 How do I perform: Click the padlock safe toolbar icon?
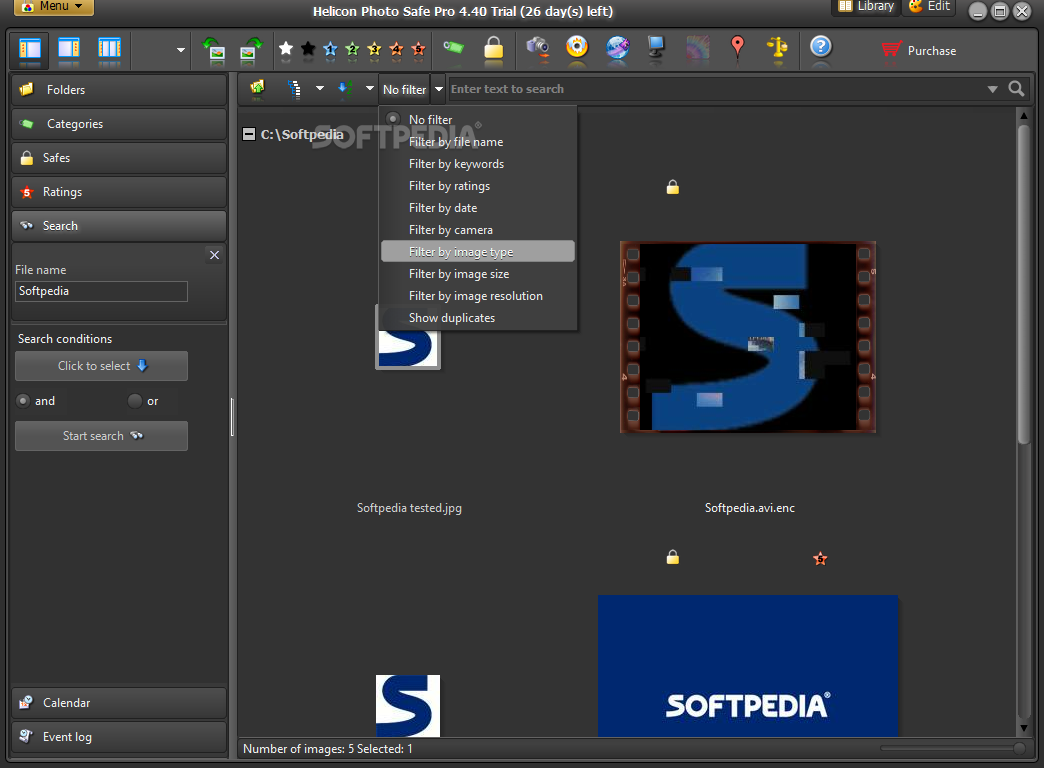tap(493, 49)
